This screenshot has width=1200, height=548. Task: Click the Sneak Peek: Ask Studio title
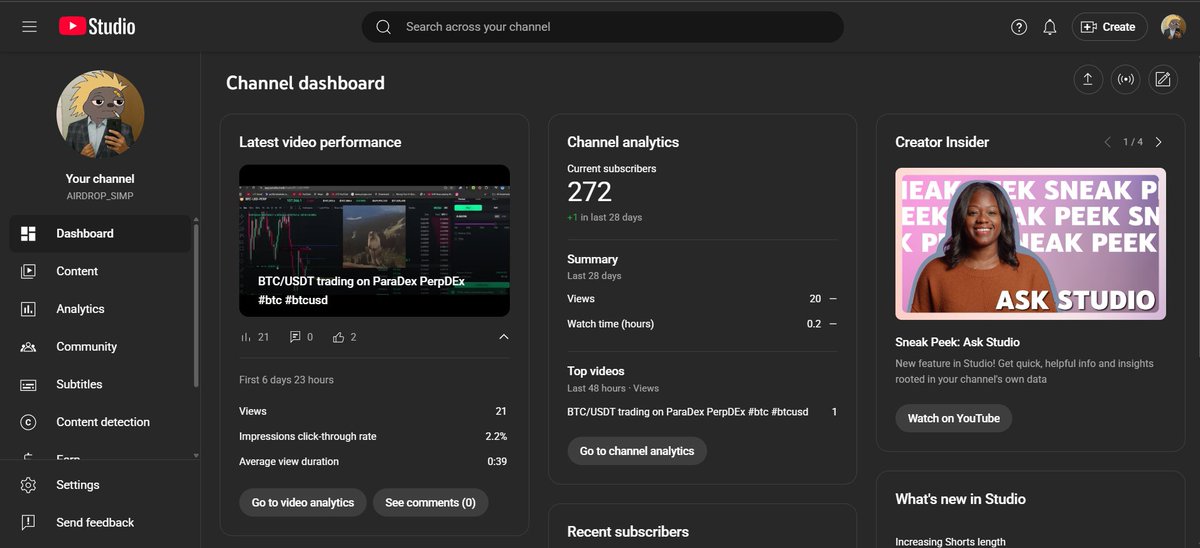tap(957, 342)
